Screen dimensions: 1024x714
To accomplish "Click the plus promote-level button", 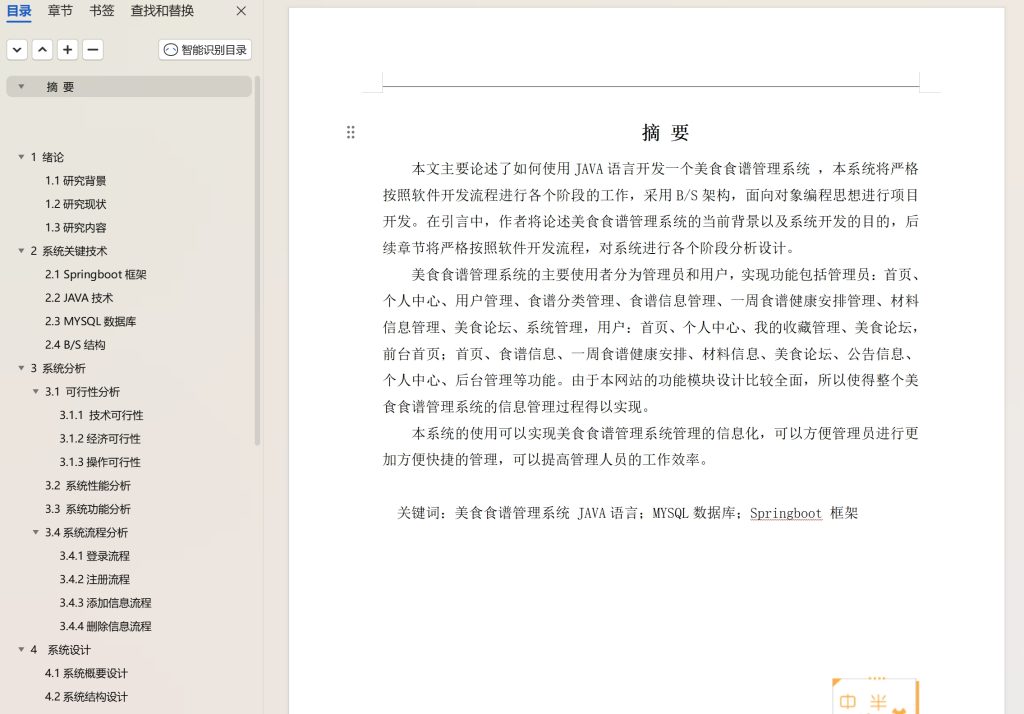I will click(67, 50).
